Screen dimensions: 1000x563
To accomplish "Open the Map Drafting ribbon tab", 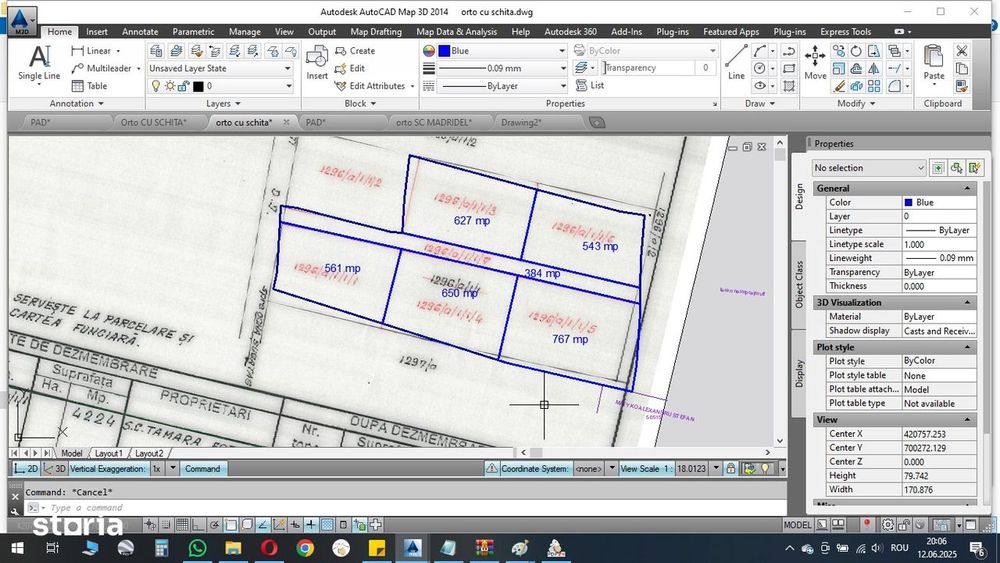I will pyautogui.click(x=375, y=32).
